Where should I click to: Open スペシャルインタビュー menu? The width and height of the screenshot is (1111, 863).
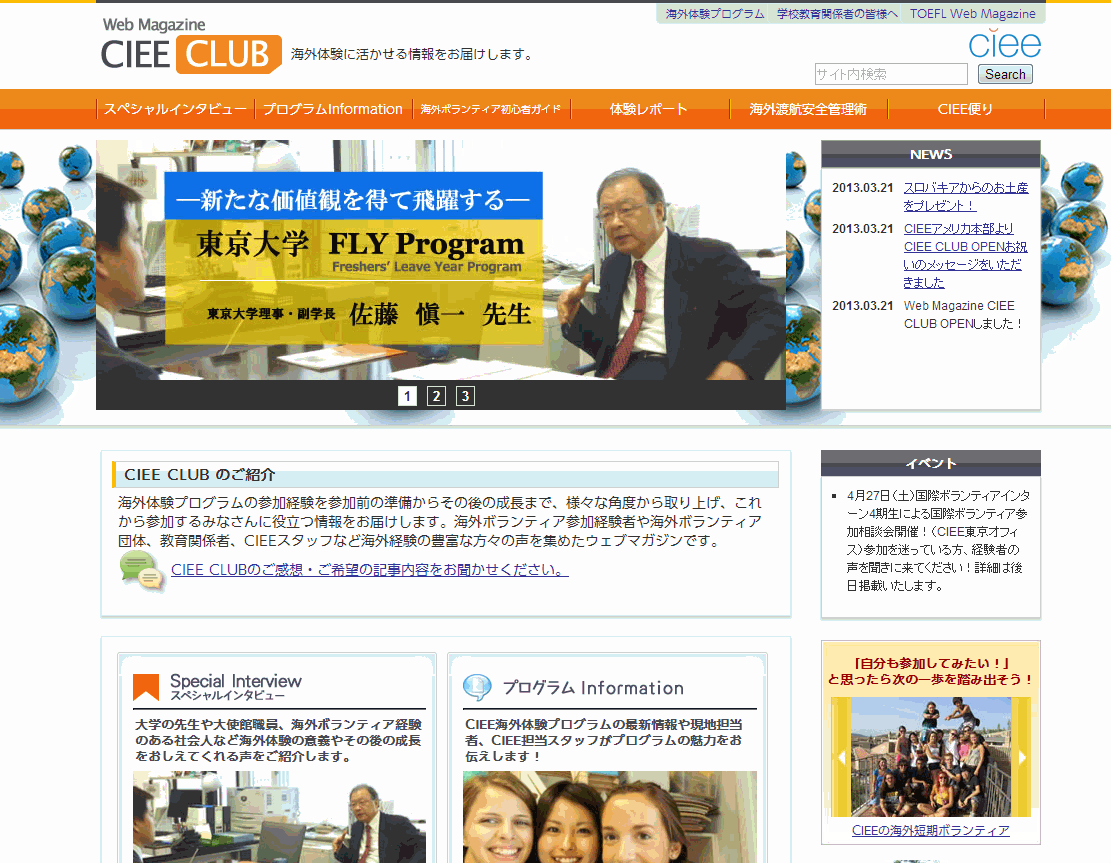click(176, 109)
